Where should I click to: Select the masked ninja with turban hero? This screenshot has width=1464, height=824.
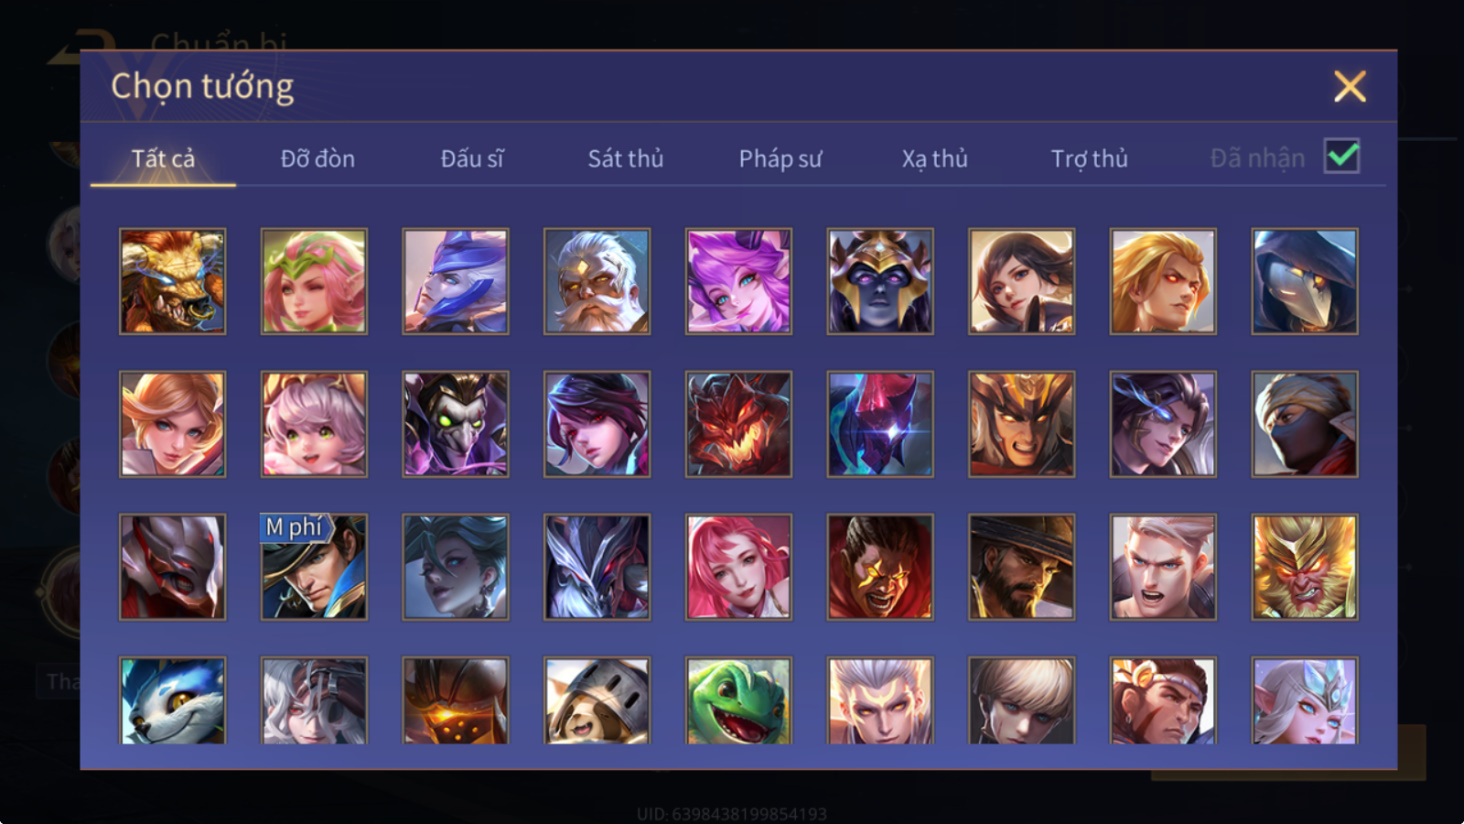point(1304,424)
